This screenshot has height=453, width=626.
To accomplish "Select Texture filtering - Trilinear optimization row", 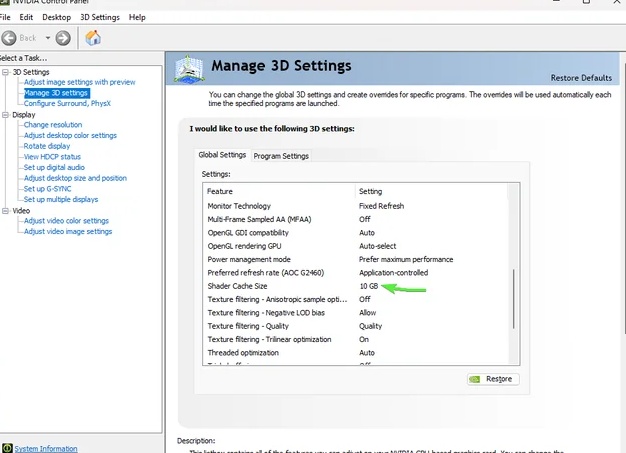I will pos(355,339).
